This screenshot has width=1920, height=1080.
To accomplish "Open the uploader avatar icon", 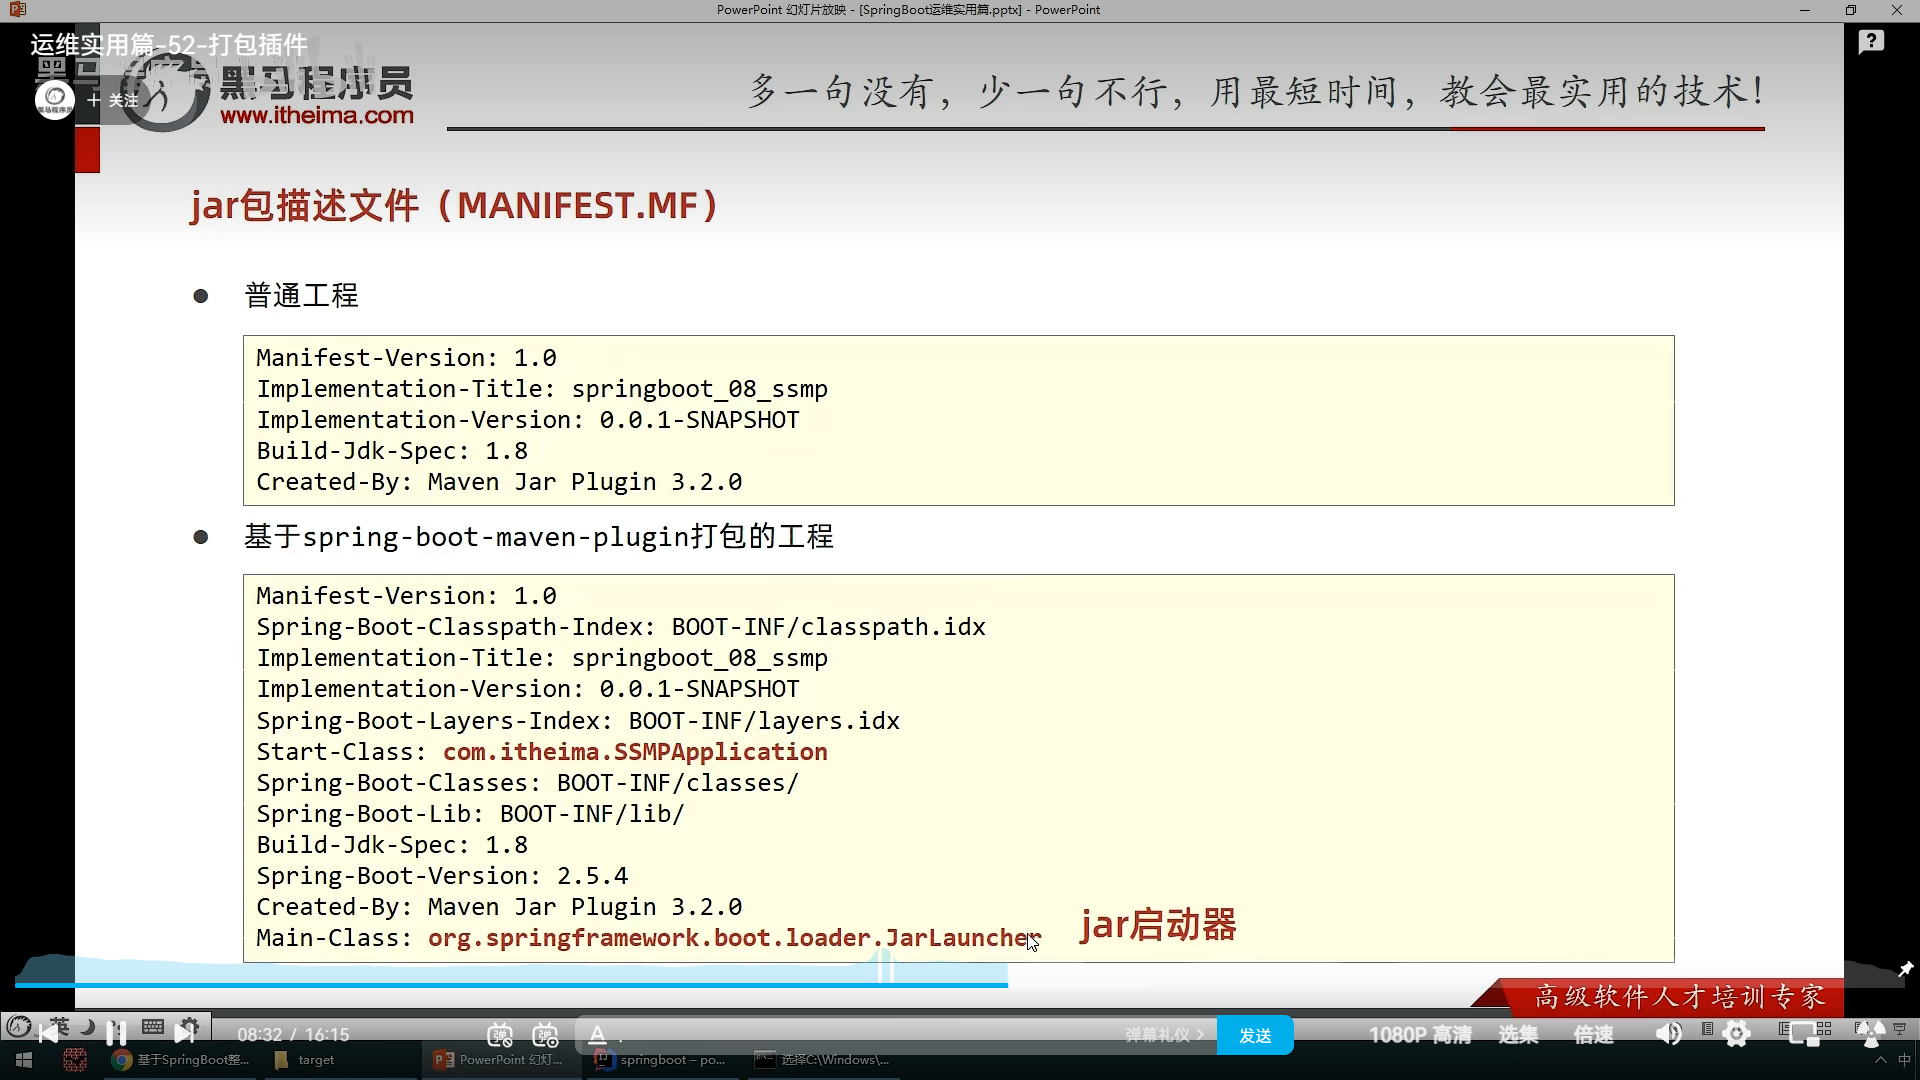I will coord(54,100).
